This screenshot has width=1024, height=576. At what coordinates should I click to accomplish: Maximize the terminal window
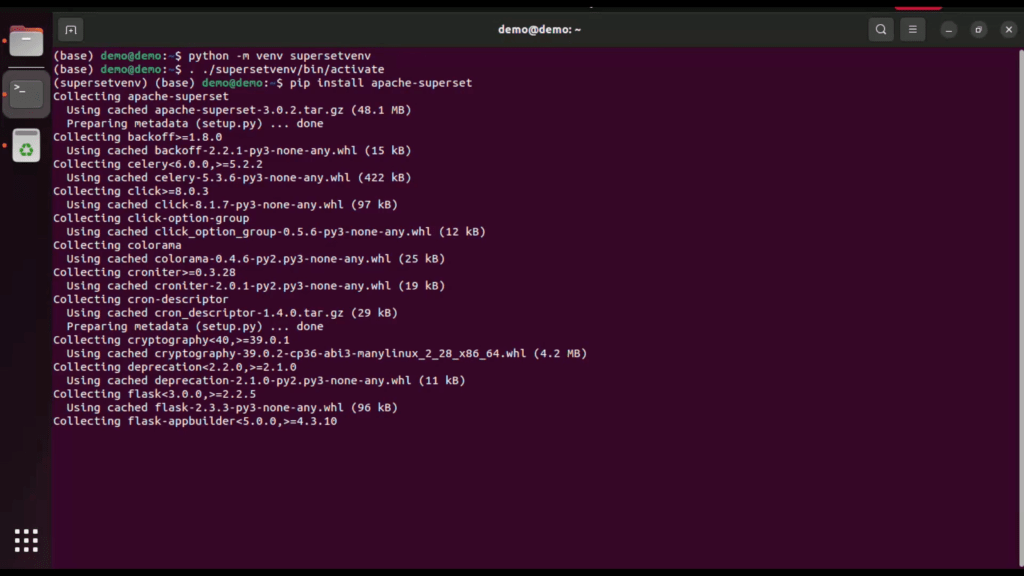click(978, 30)
